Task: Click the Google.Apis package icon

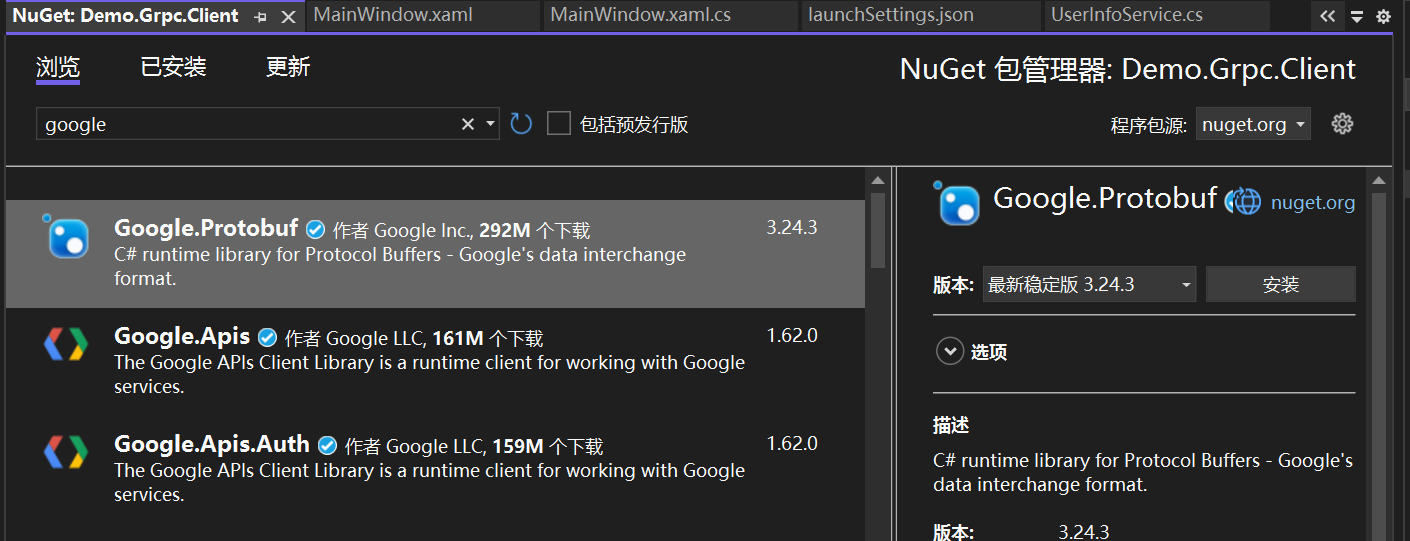Action: 66,344
